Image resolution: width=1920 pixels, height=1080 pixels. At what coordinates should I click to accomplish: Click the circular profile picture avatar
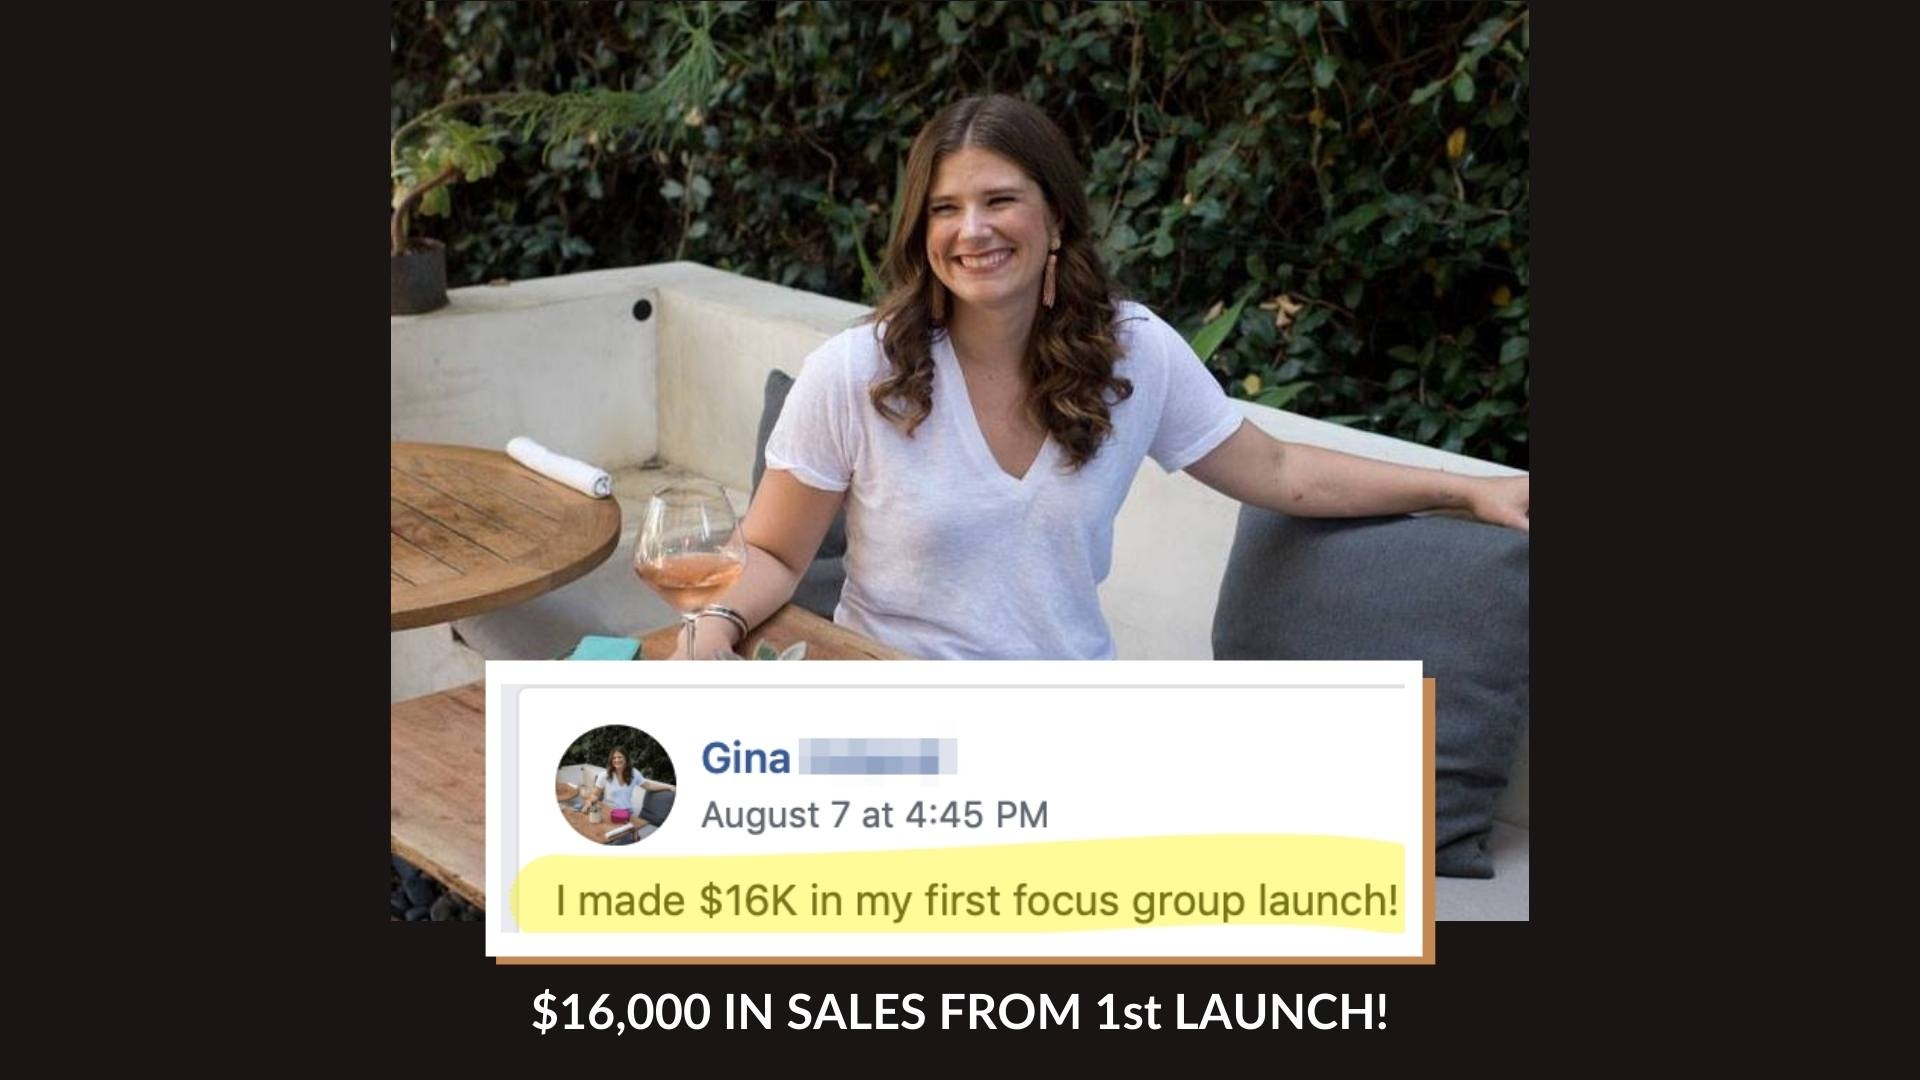[x=615, y=785]
